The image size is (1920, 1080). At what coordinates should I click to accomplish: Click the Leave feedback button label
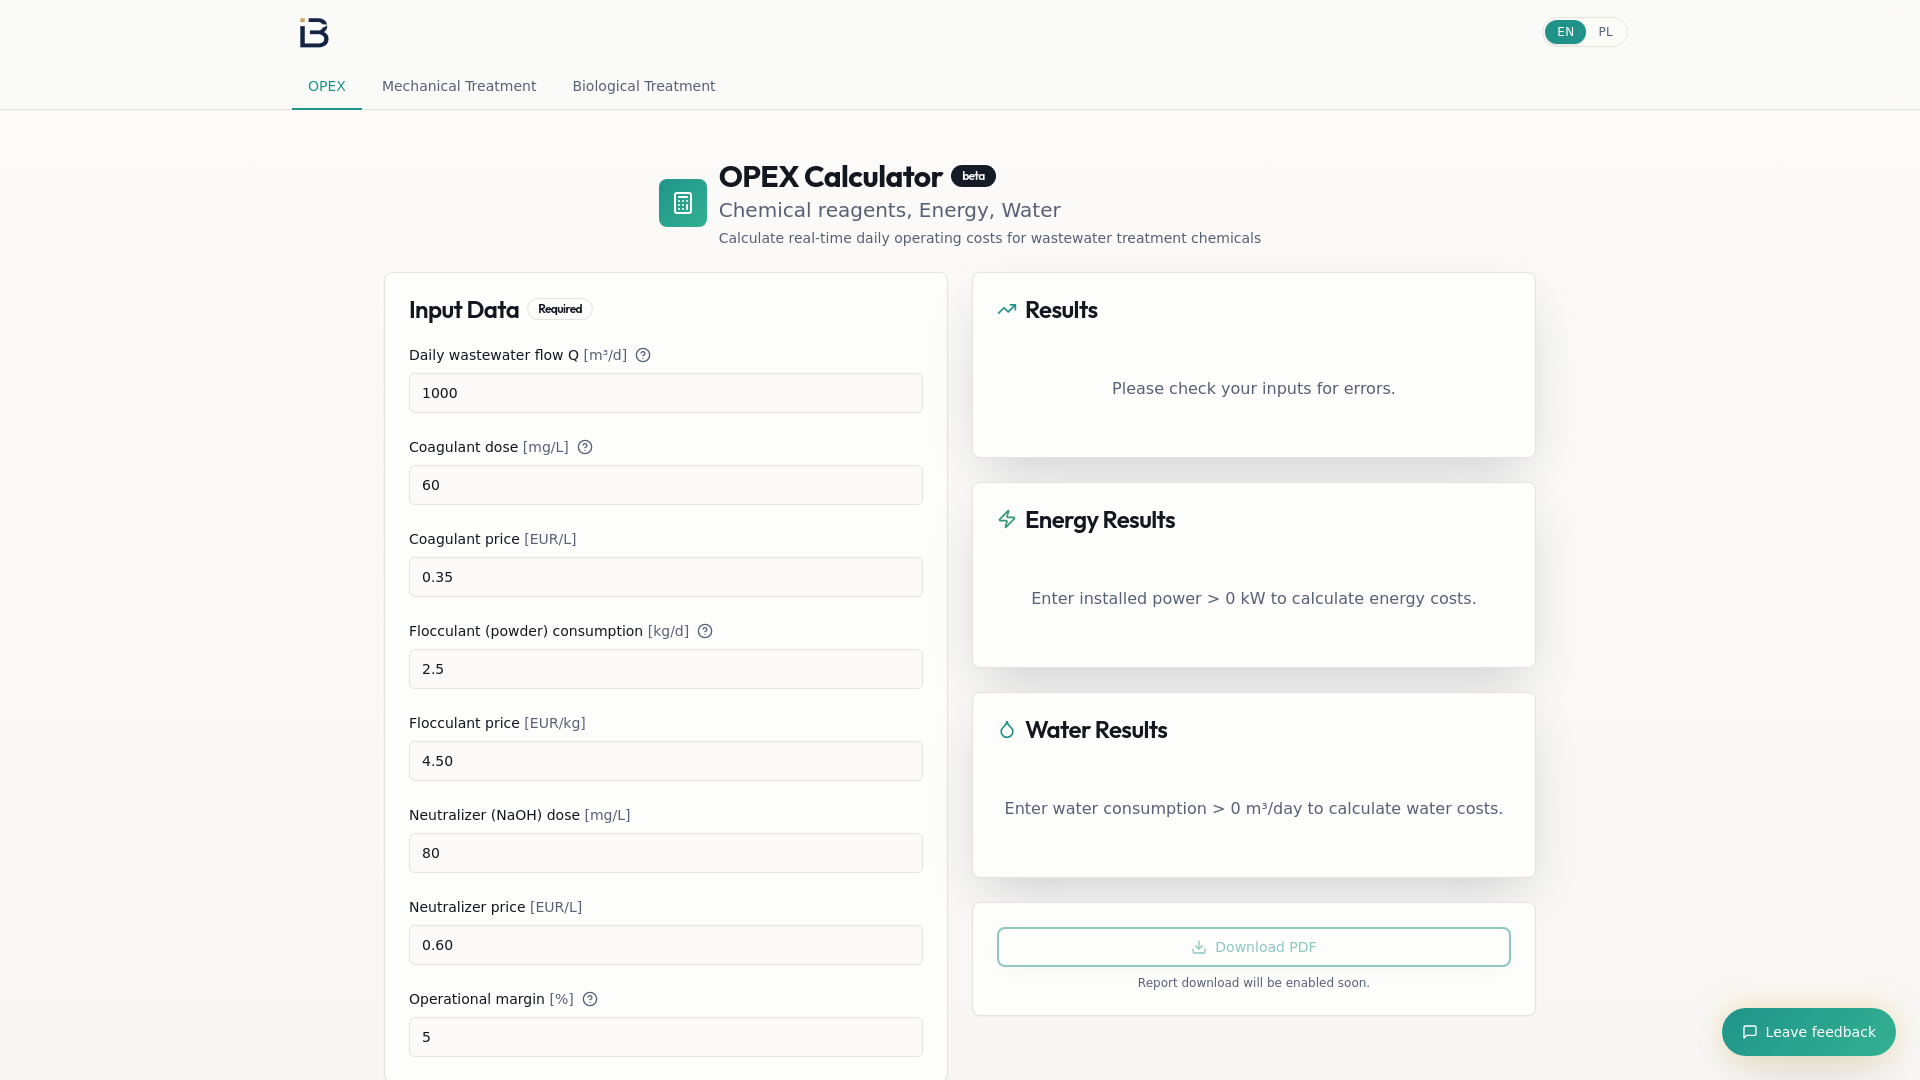pos(1820,1032)
